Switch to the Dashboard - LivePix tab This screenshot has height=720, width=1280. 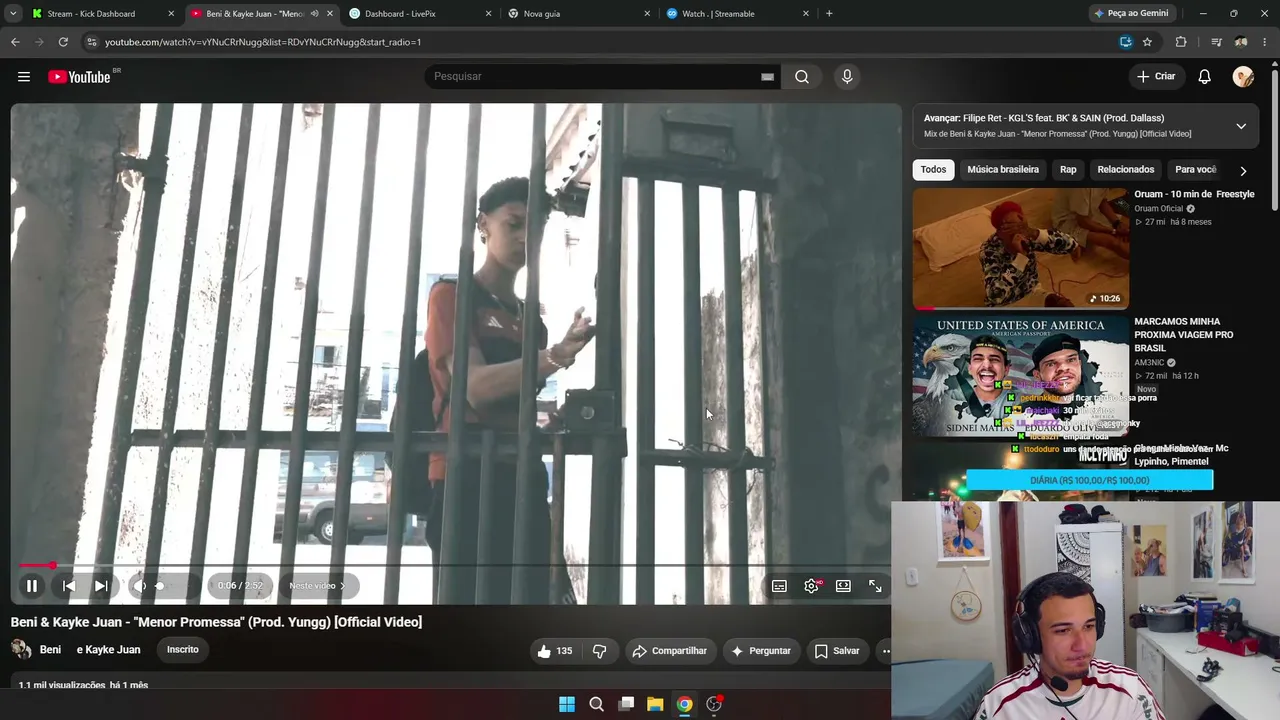pos(419,14)
